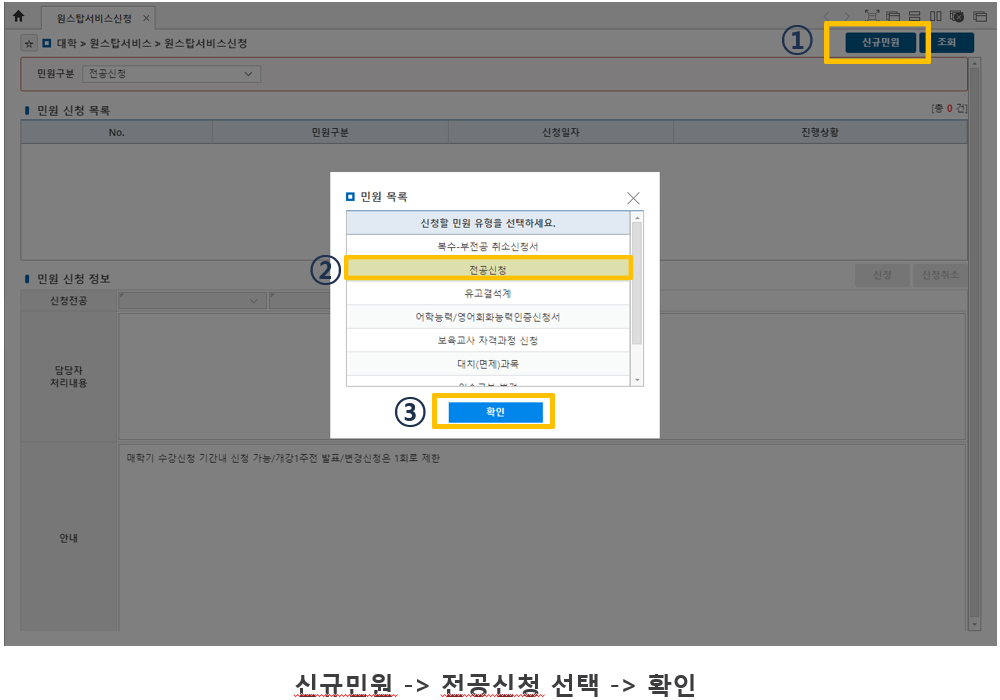Viewport: 1000px width, 700px height.
Task: Click the previous tab left arrow icon
Action: pyautogui.click(x=826, y=16)
